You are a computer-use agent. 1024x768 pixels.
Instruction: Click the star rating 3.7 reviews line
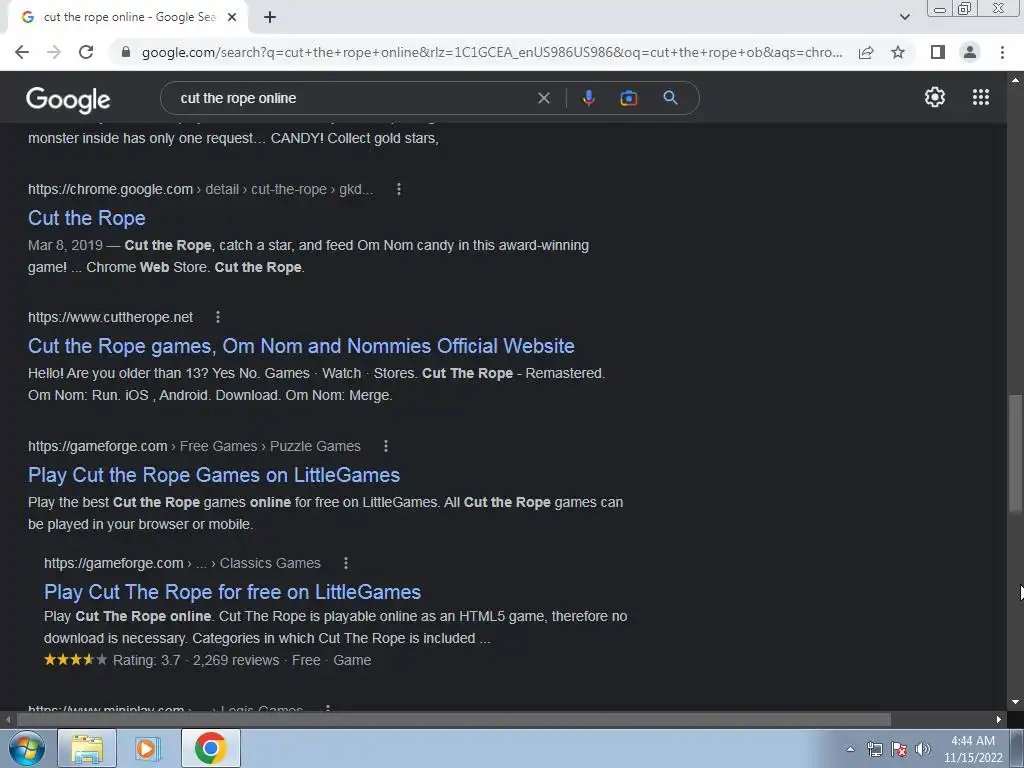click(208, 660)
